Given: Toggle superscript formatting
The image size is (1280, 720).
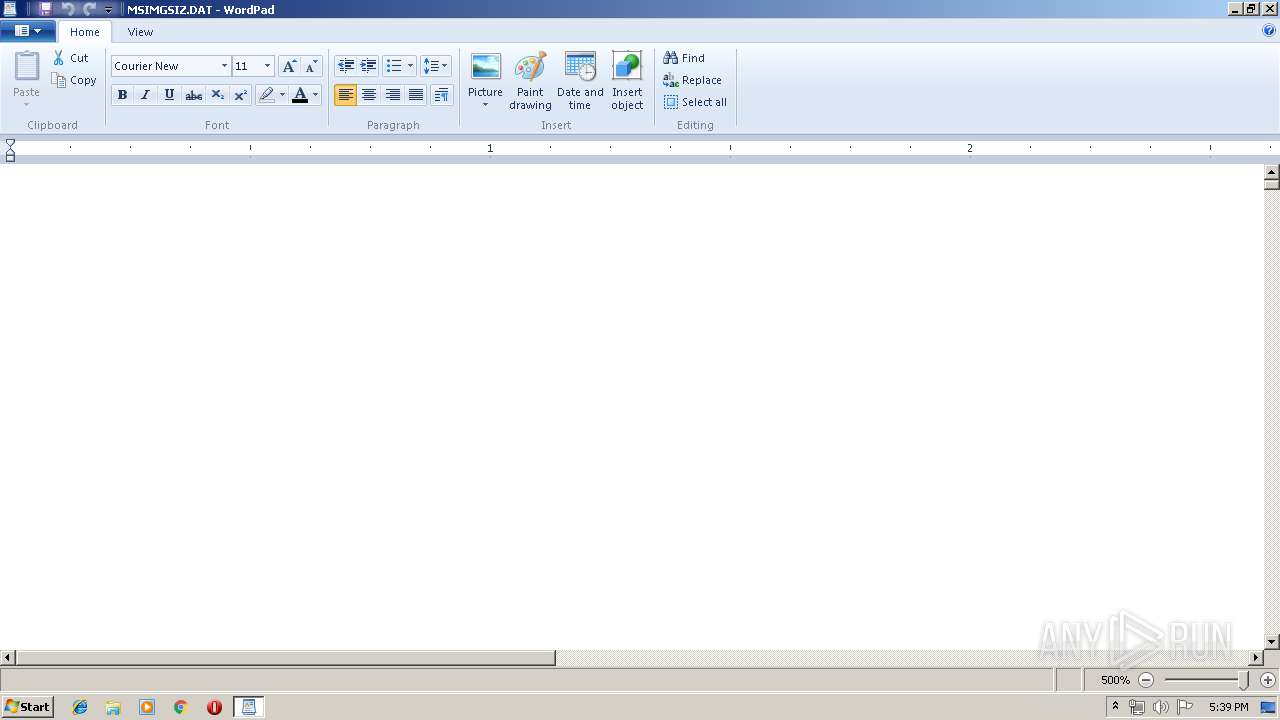Looking at the screenshot, I should tap(240, 95).
